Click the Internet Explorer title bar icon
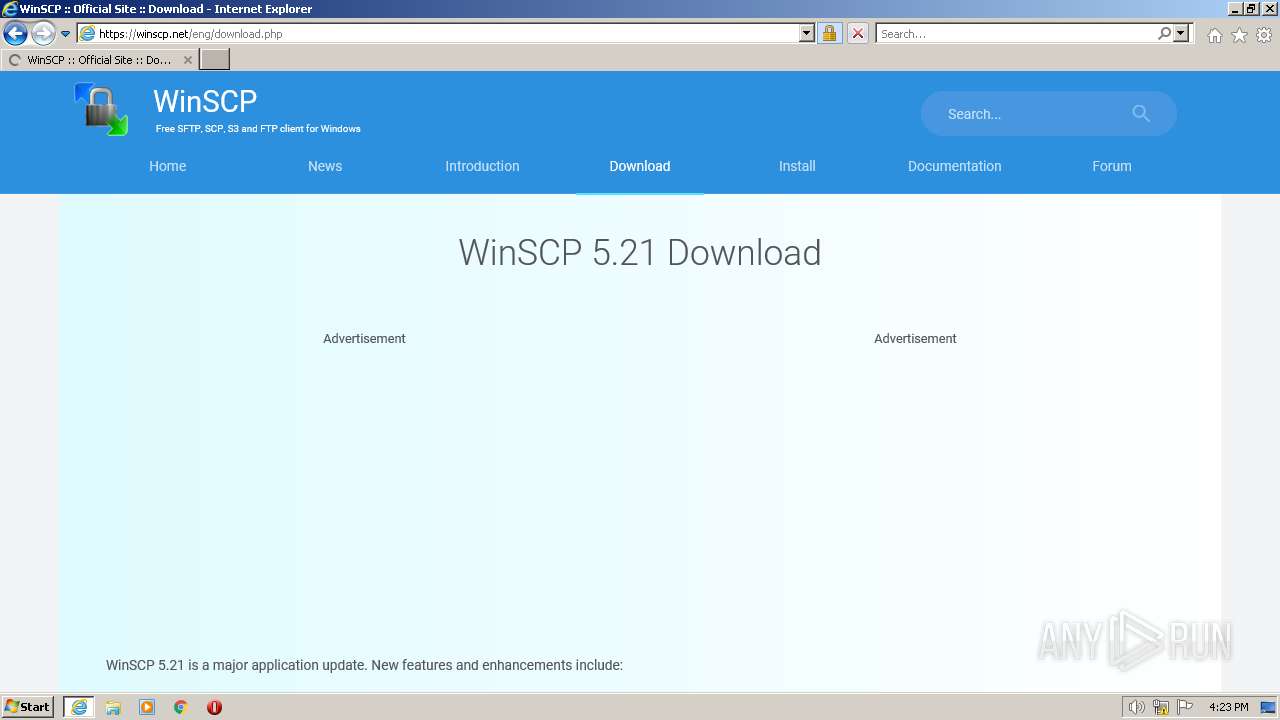This screenshot has width=1280, height=720. pos(10,9)
